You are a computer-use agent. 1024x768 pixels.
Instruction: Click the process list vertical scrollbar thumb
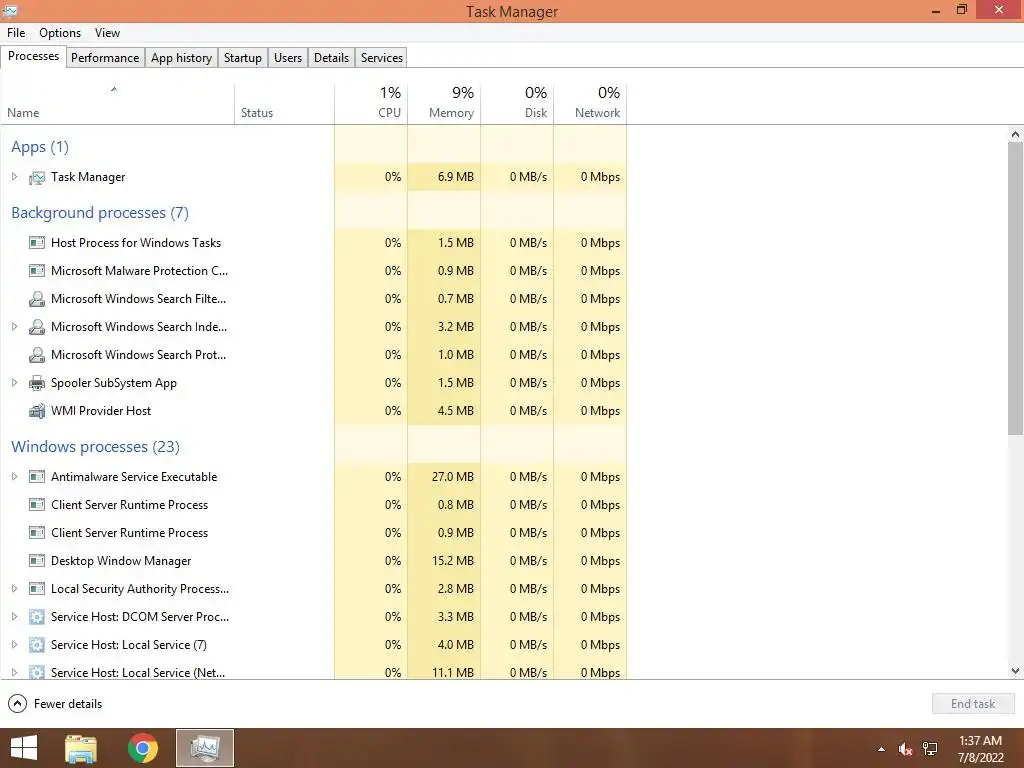1015,287
